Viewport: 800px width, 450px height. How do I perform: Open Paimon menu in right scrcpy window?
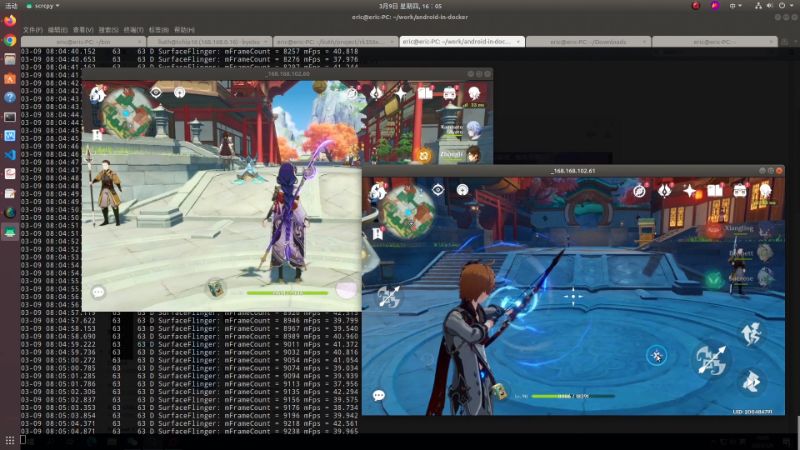pos(378,192)
